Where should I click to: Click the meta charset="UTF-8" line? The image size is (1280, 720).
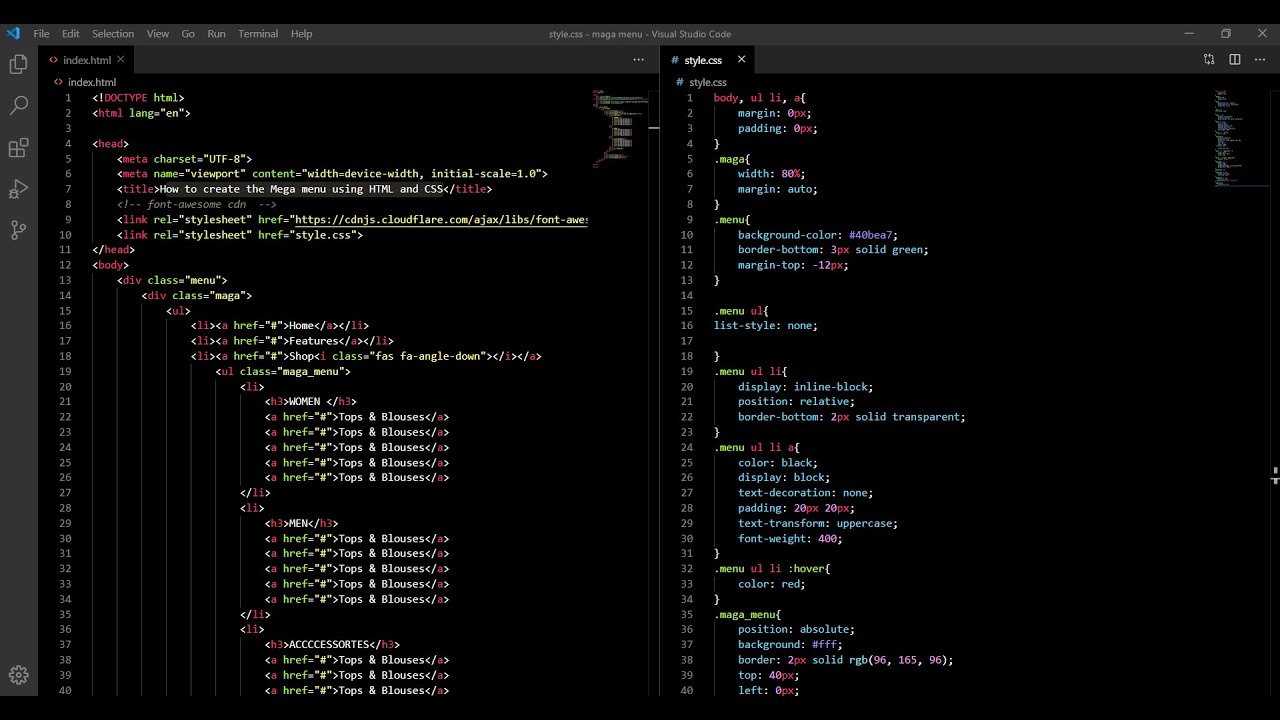[184, 158]
